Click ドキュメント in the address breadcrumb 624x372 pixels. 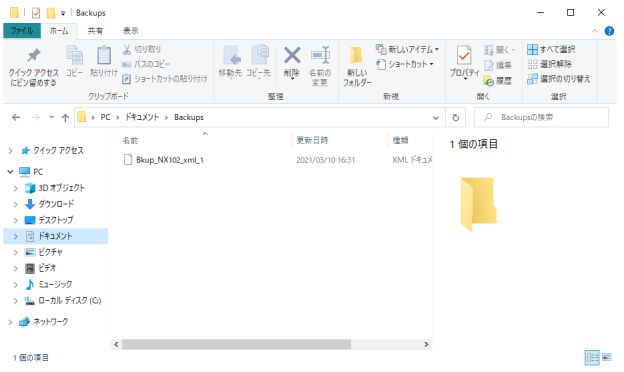(x=142, y=117)
